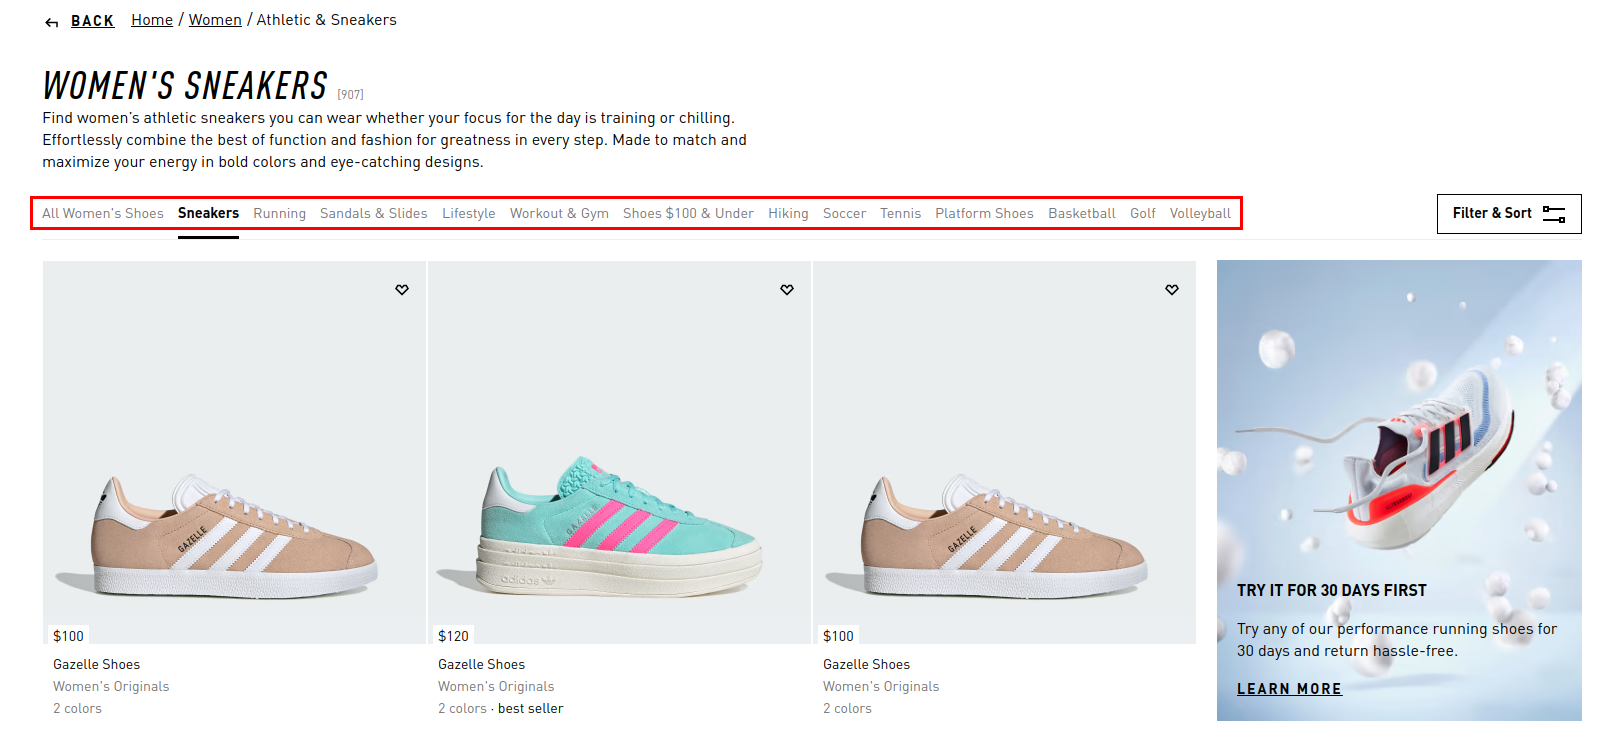Click the 'best seller' label

[530, 708]
